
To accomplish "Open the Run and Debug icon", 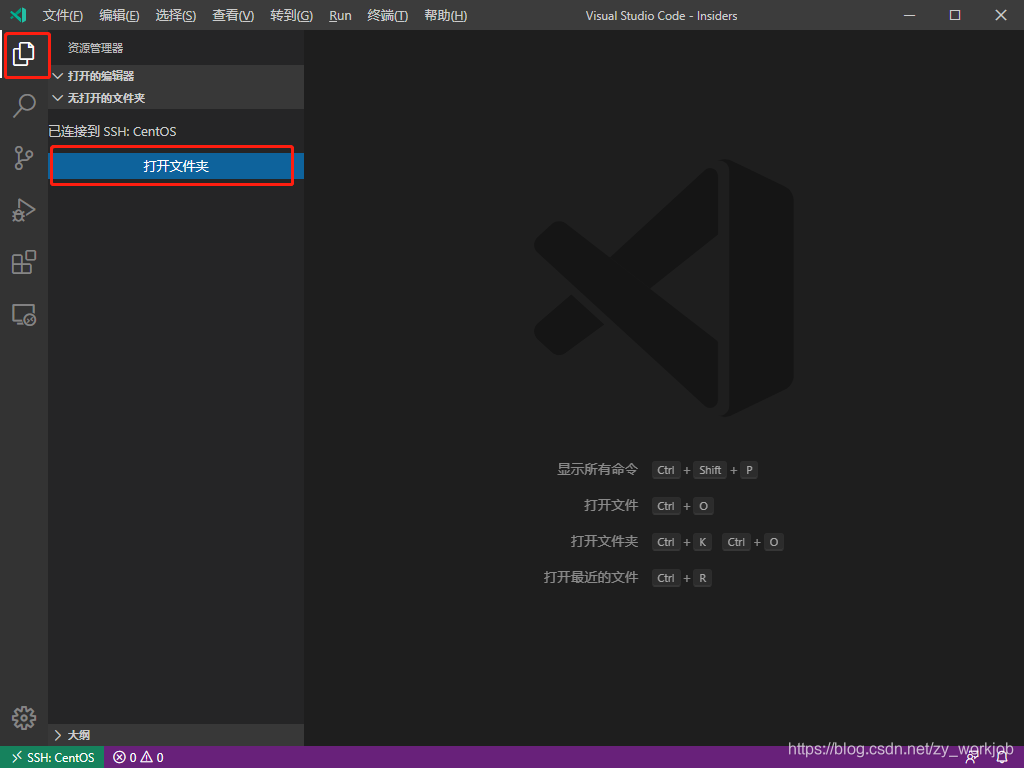I will (24, 210).
